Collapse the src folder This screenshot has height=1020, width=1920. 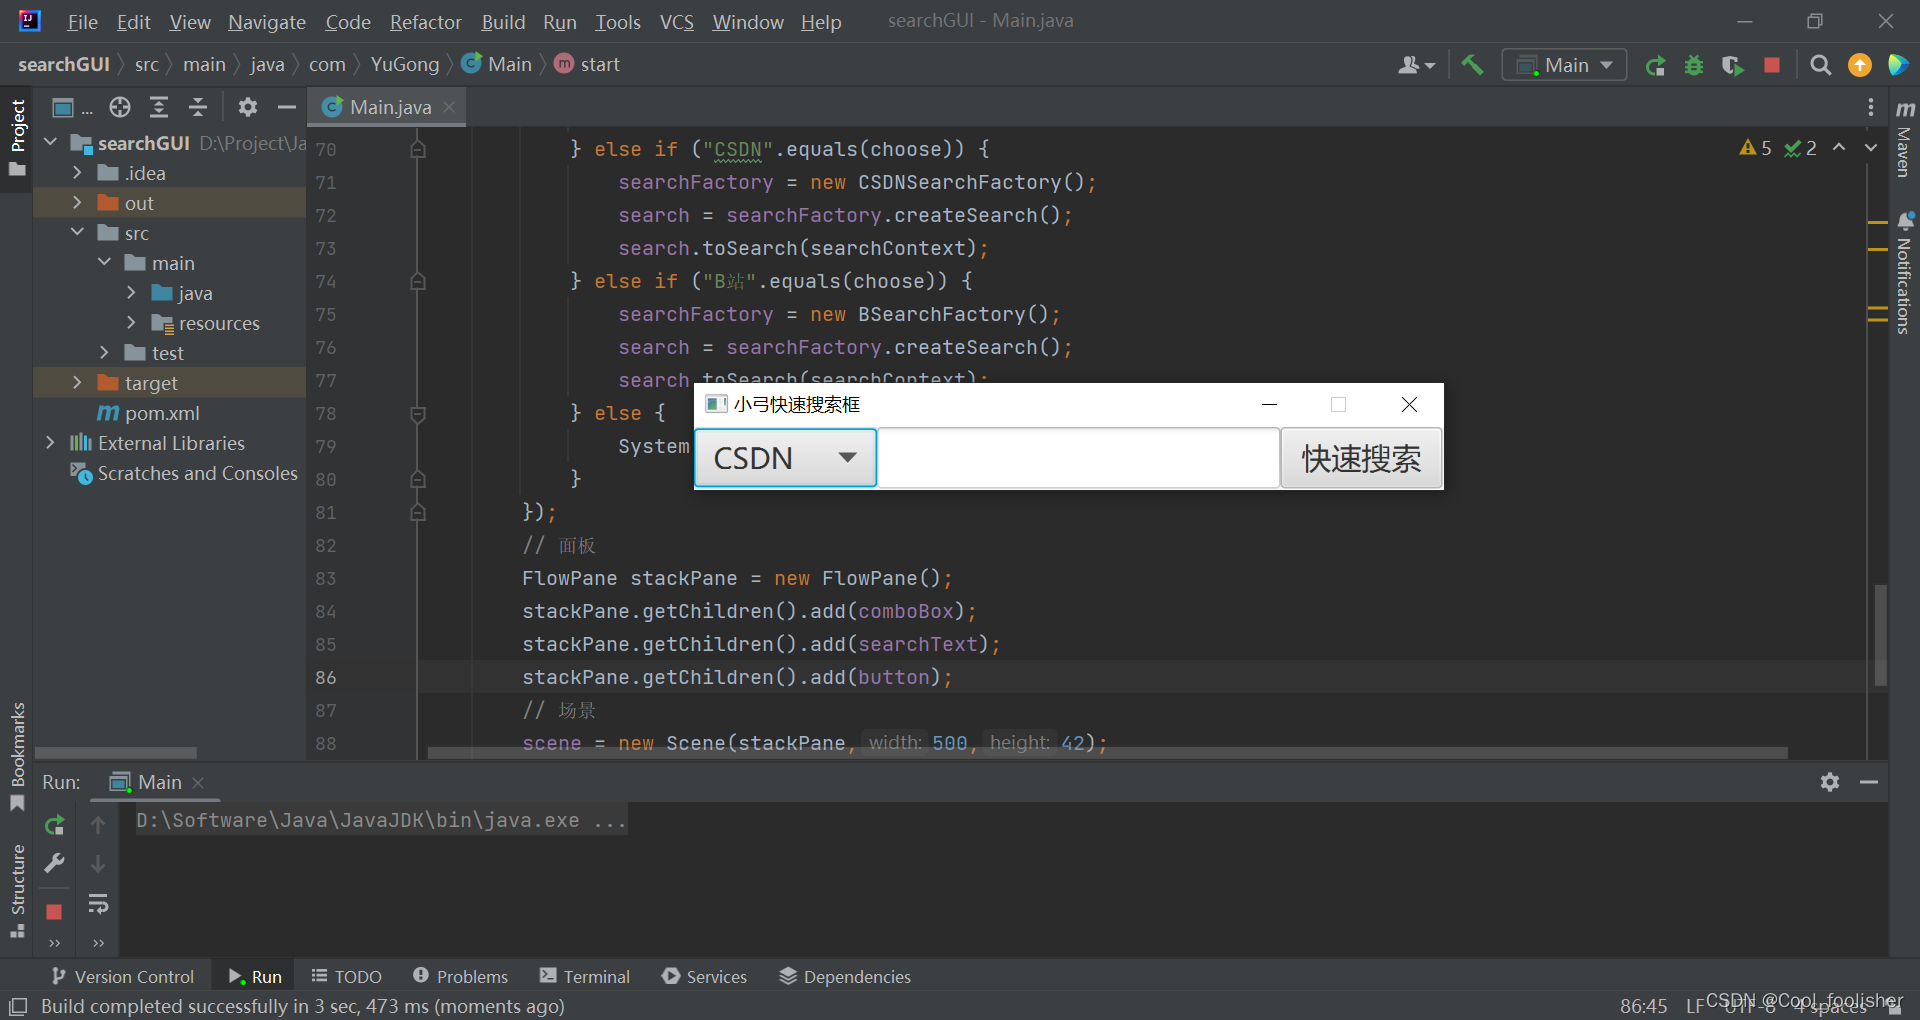pyautogui.click(x=77, y=233)
